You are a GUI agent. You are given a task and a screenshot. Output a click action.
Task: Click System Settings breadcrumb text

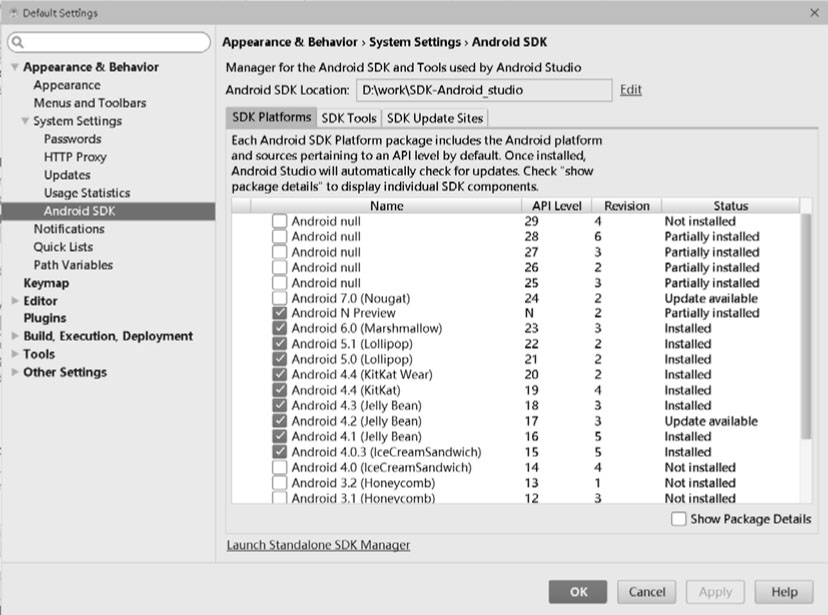pyautogui.click(x=415, y=42)
